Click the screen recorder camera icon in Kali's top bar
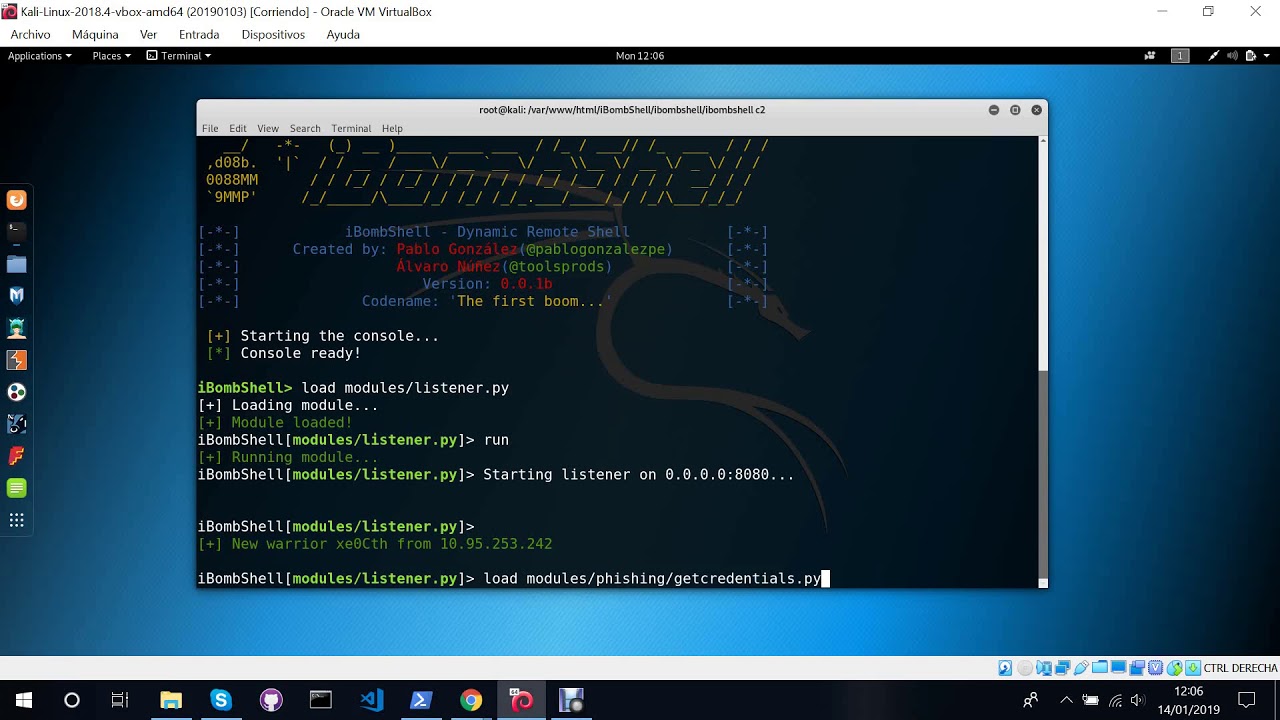This screenshot has width=1280, height=720. point(1150,56)
